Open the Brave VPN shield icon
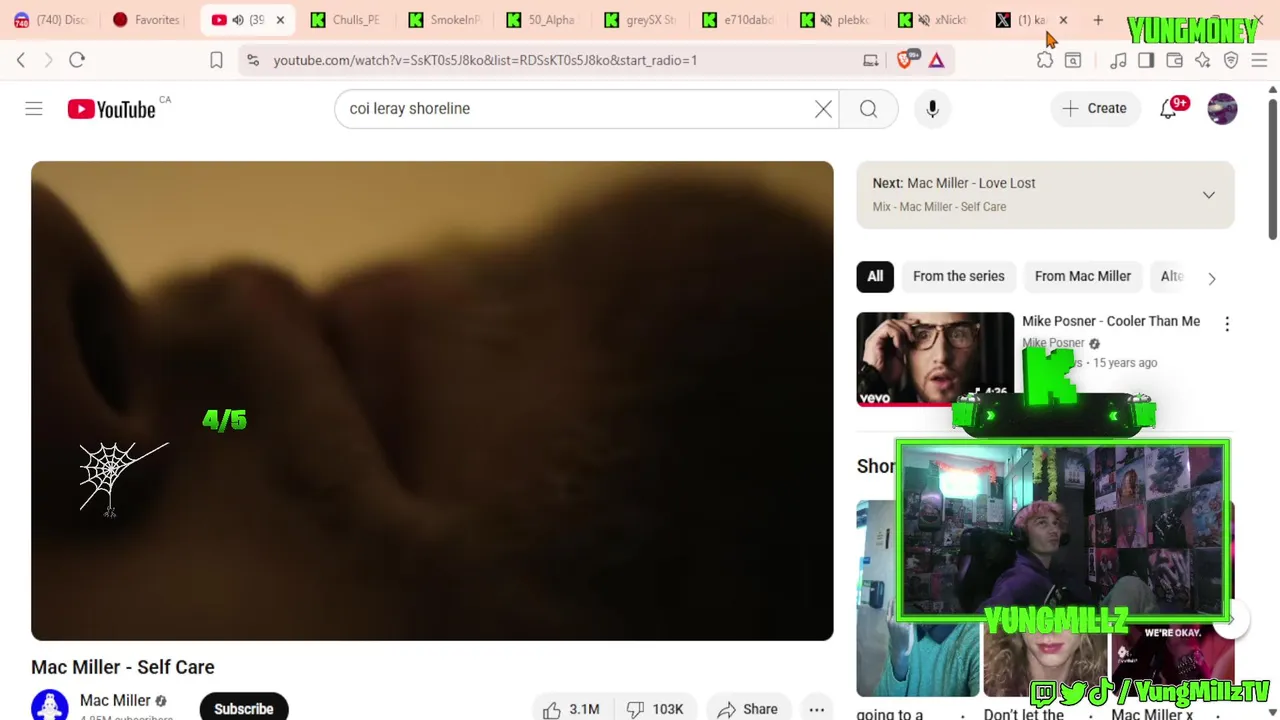The width and height of the screenshot is (1280, 720). (1231, 60)
